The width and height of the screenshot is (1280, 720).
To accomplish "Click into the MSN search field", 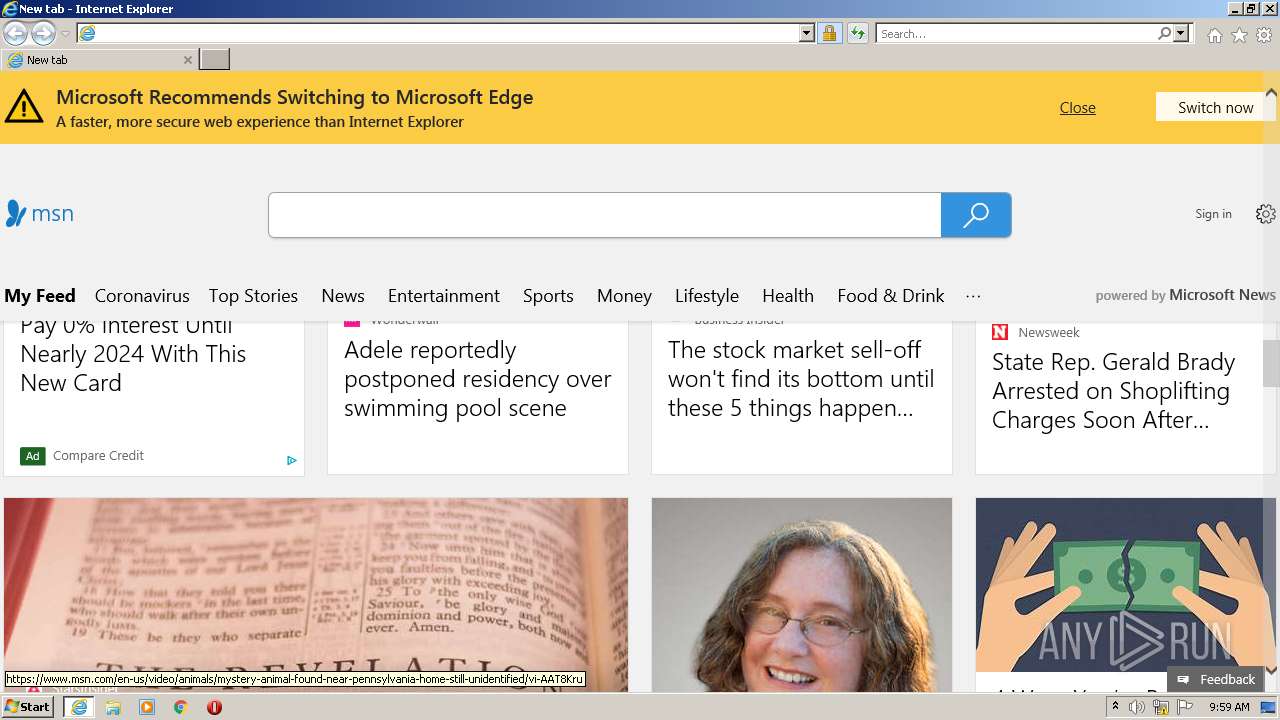I will [604, 215].
